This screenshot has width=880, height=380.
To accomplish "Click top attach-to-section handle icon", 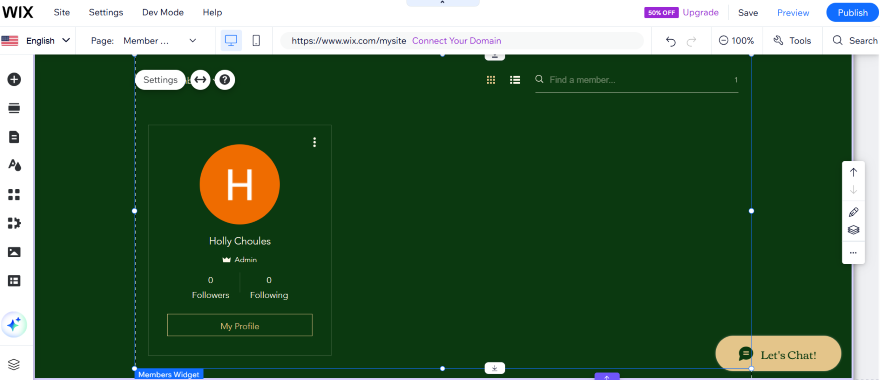I will [495, 56].
